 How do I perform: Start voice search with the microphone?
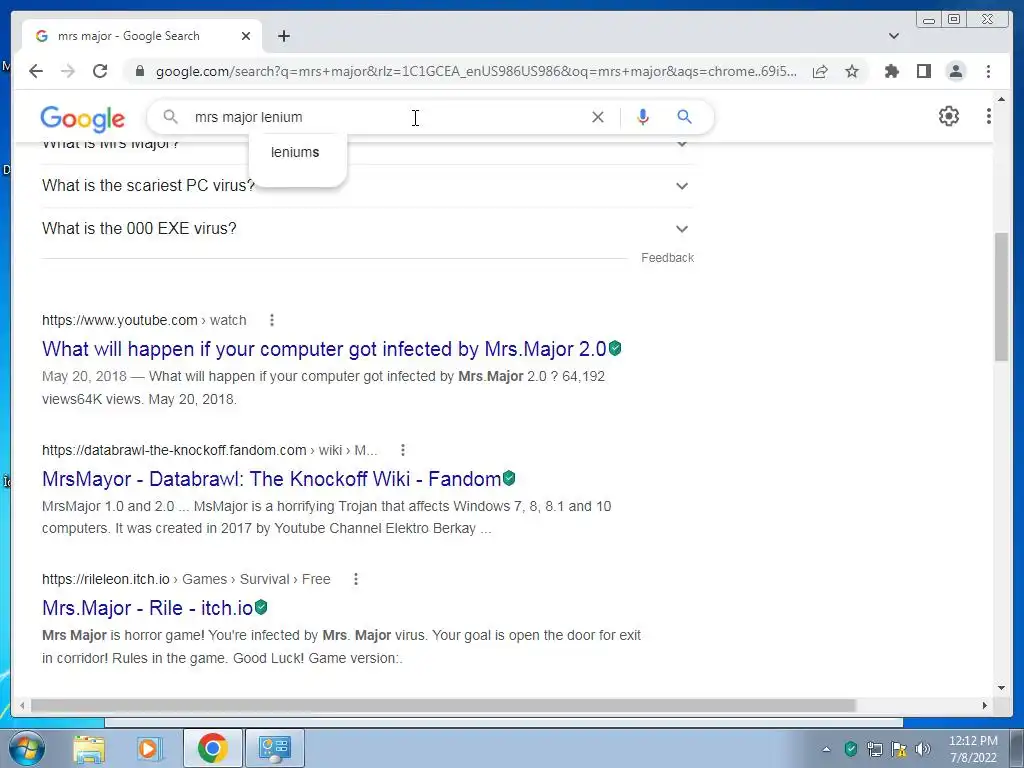coord(643,117)
